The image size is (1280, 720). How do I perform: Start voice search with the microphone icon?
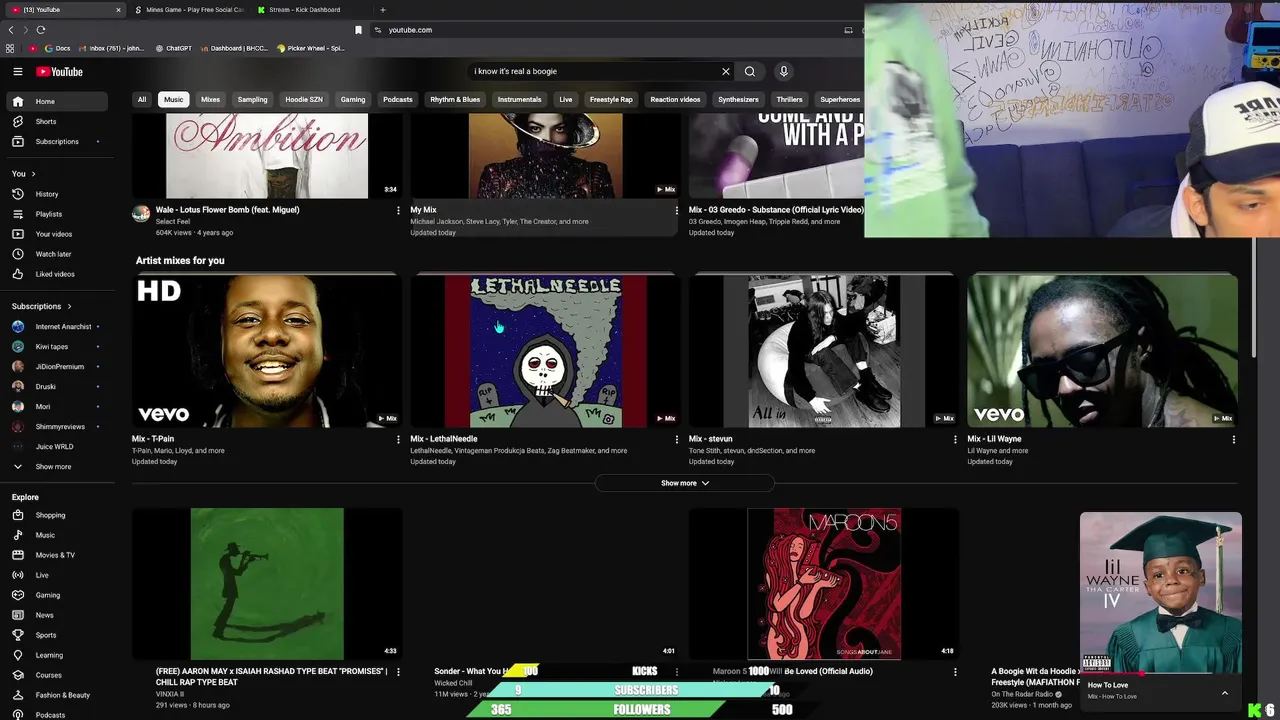784,71
